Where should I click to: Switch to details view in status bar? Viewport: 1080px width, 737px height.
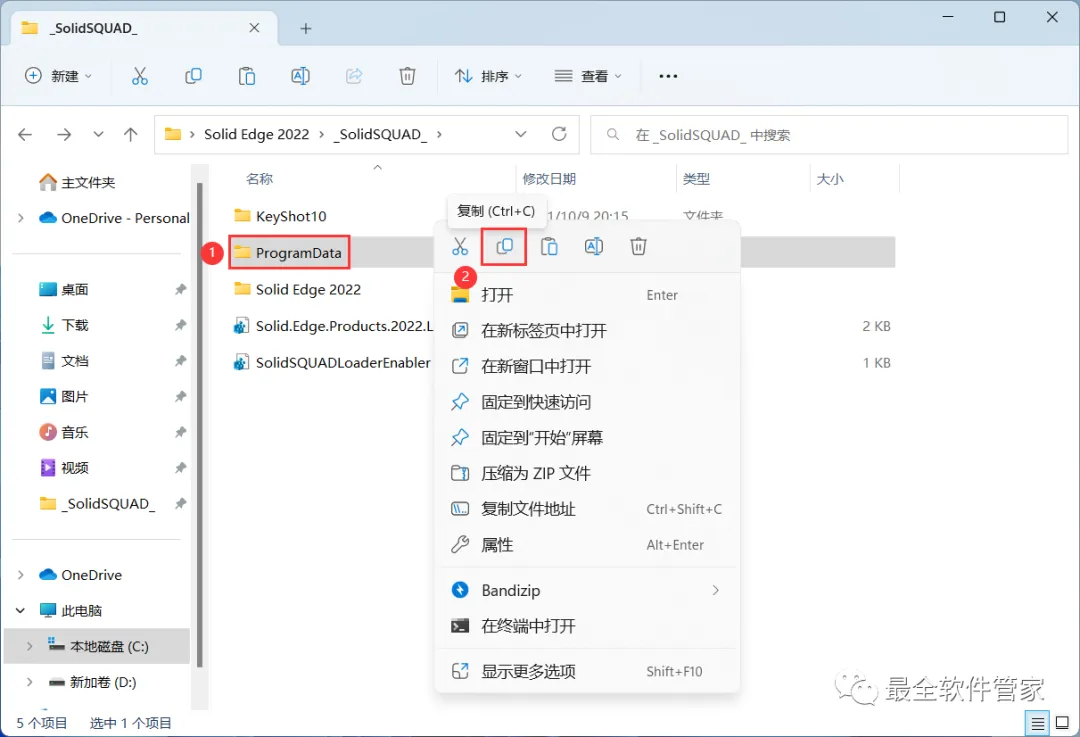1037,723
